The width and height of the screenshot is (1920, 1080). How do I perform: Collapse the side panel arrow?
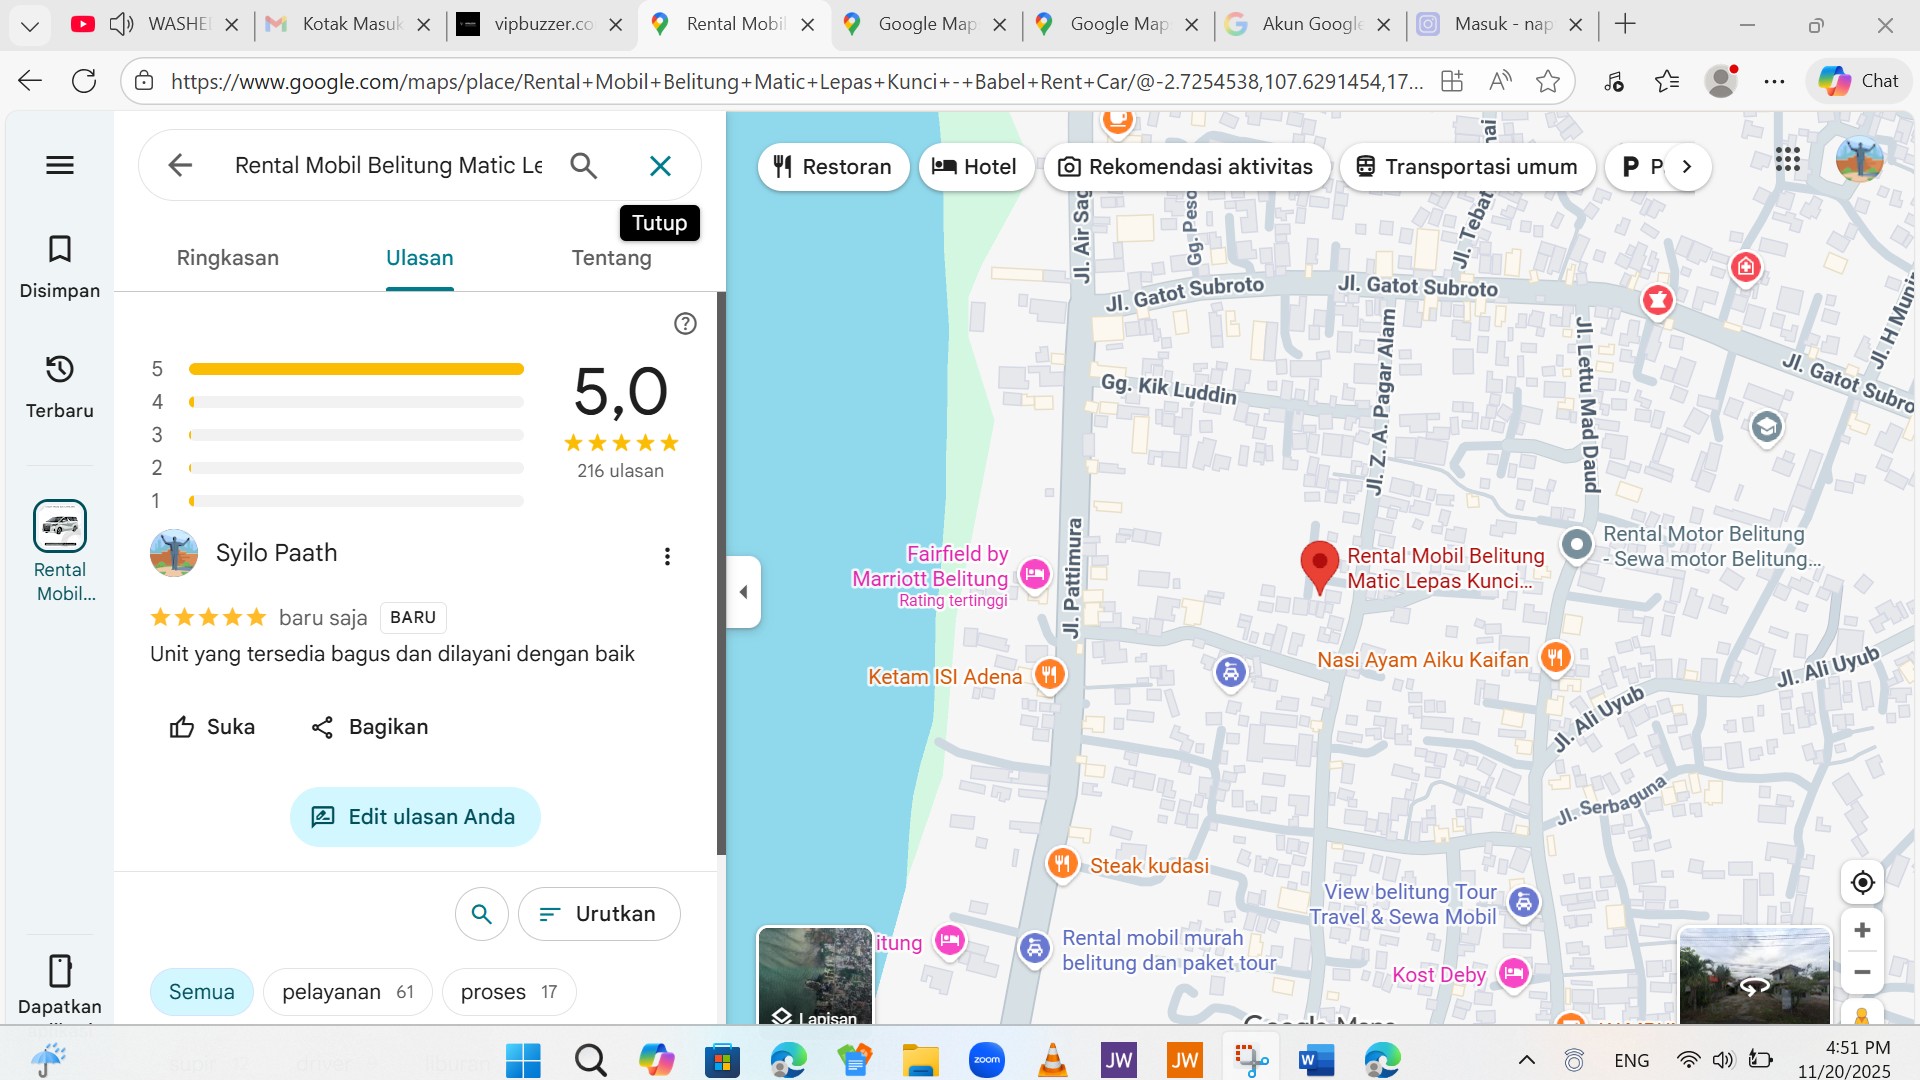tap(743, 592)
